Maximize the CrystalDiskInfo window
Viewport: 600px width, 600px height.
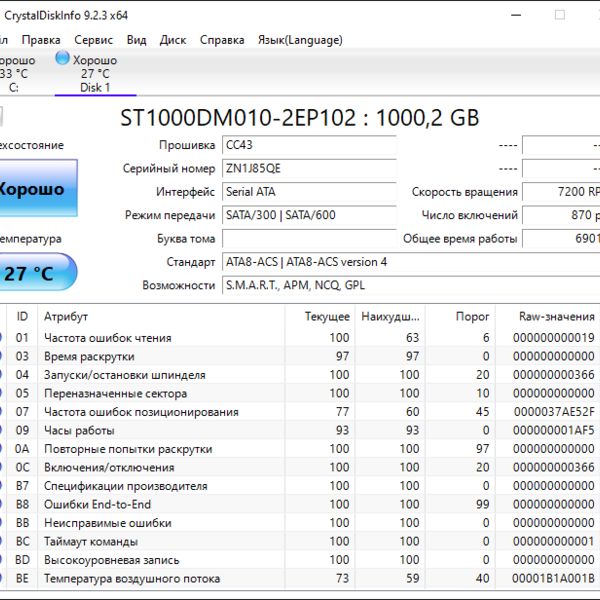coord(560,15)
